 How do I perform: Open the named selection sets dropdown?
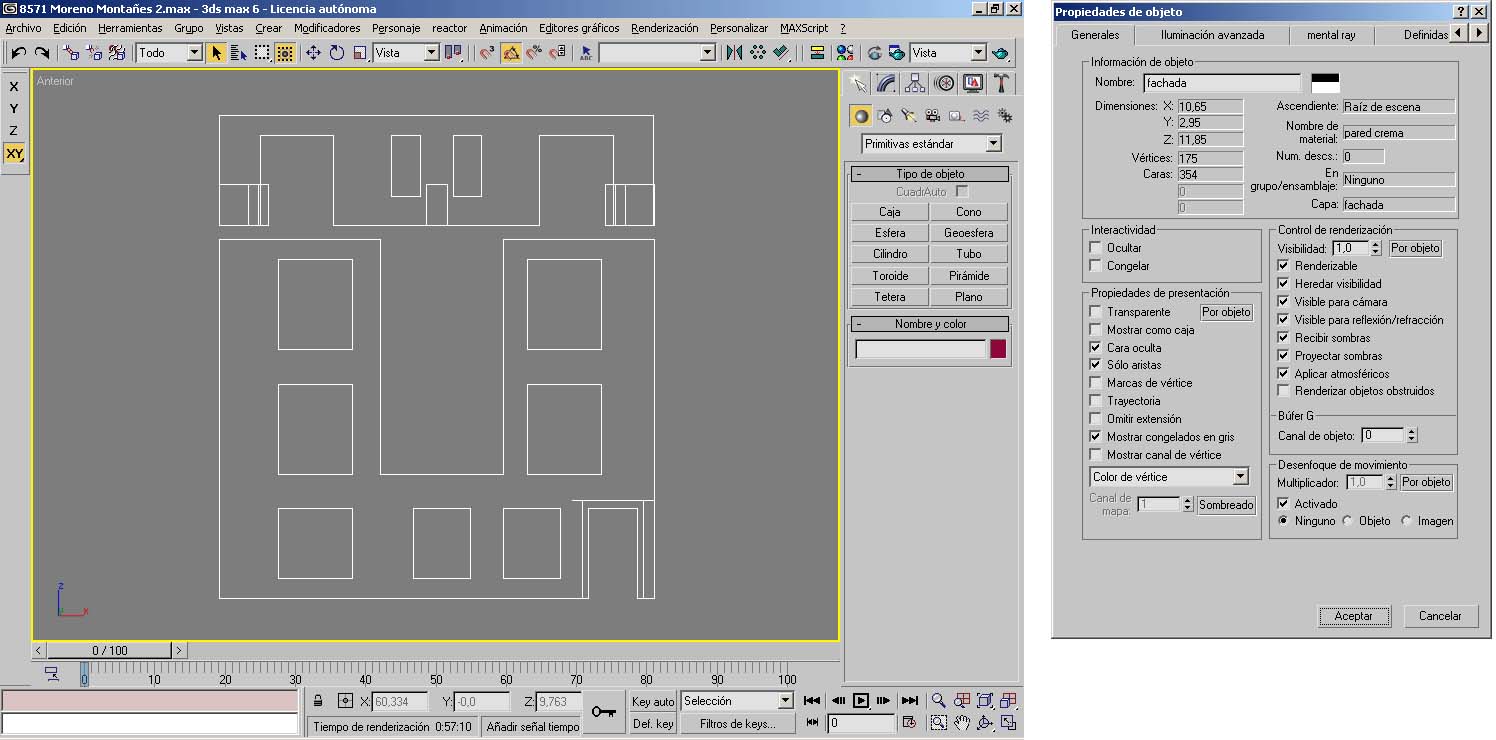(657, 53)
